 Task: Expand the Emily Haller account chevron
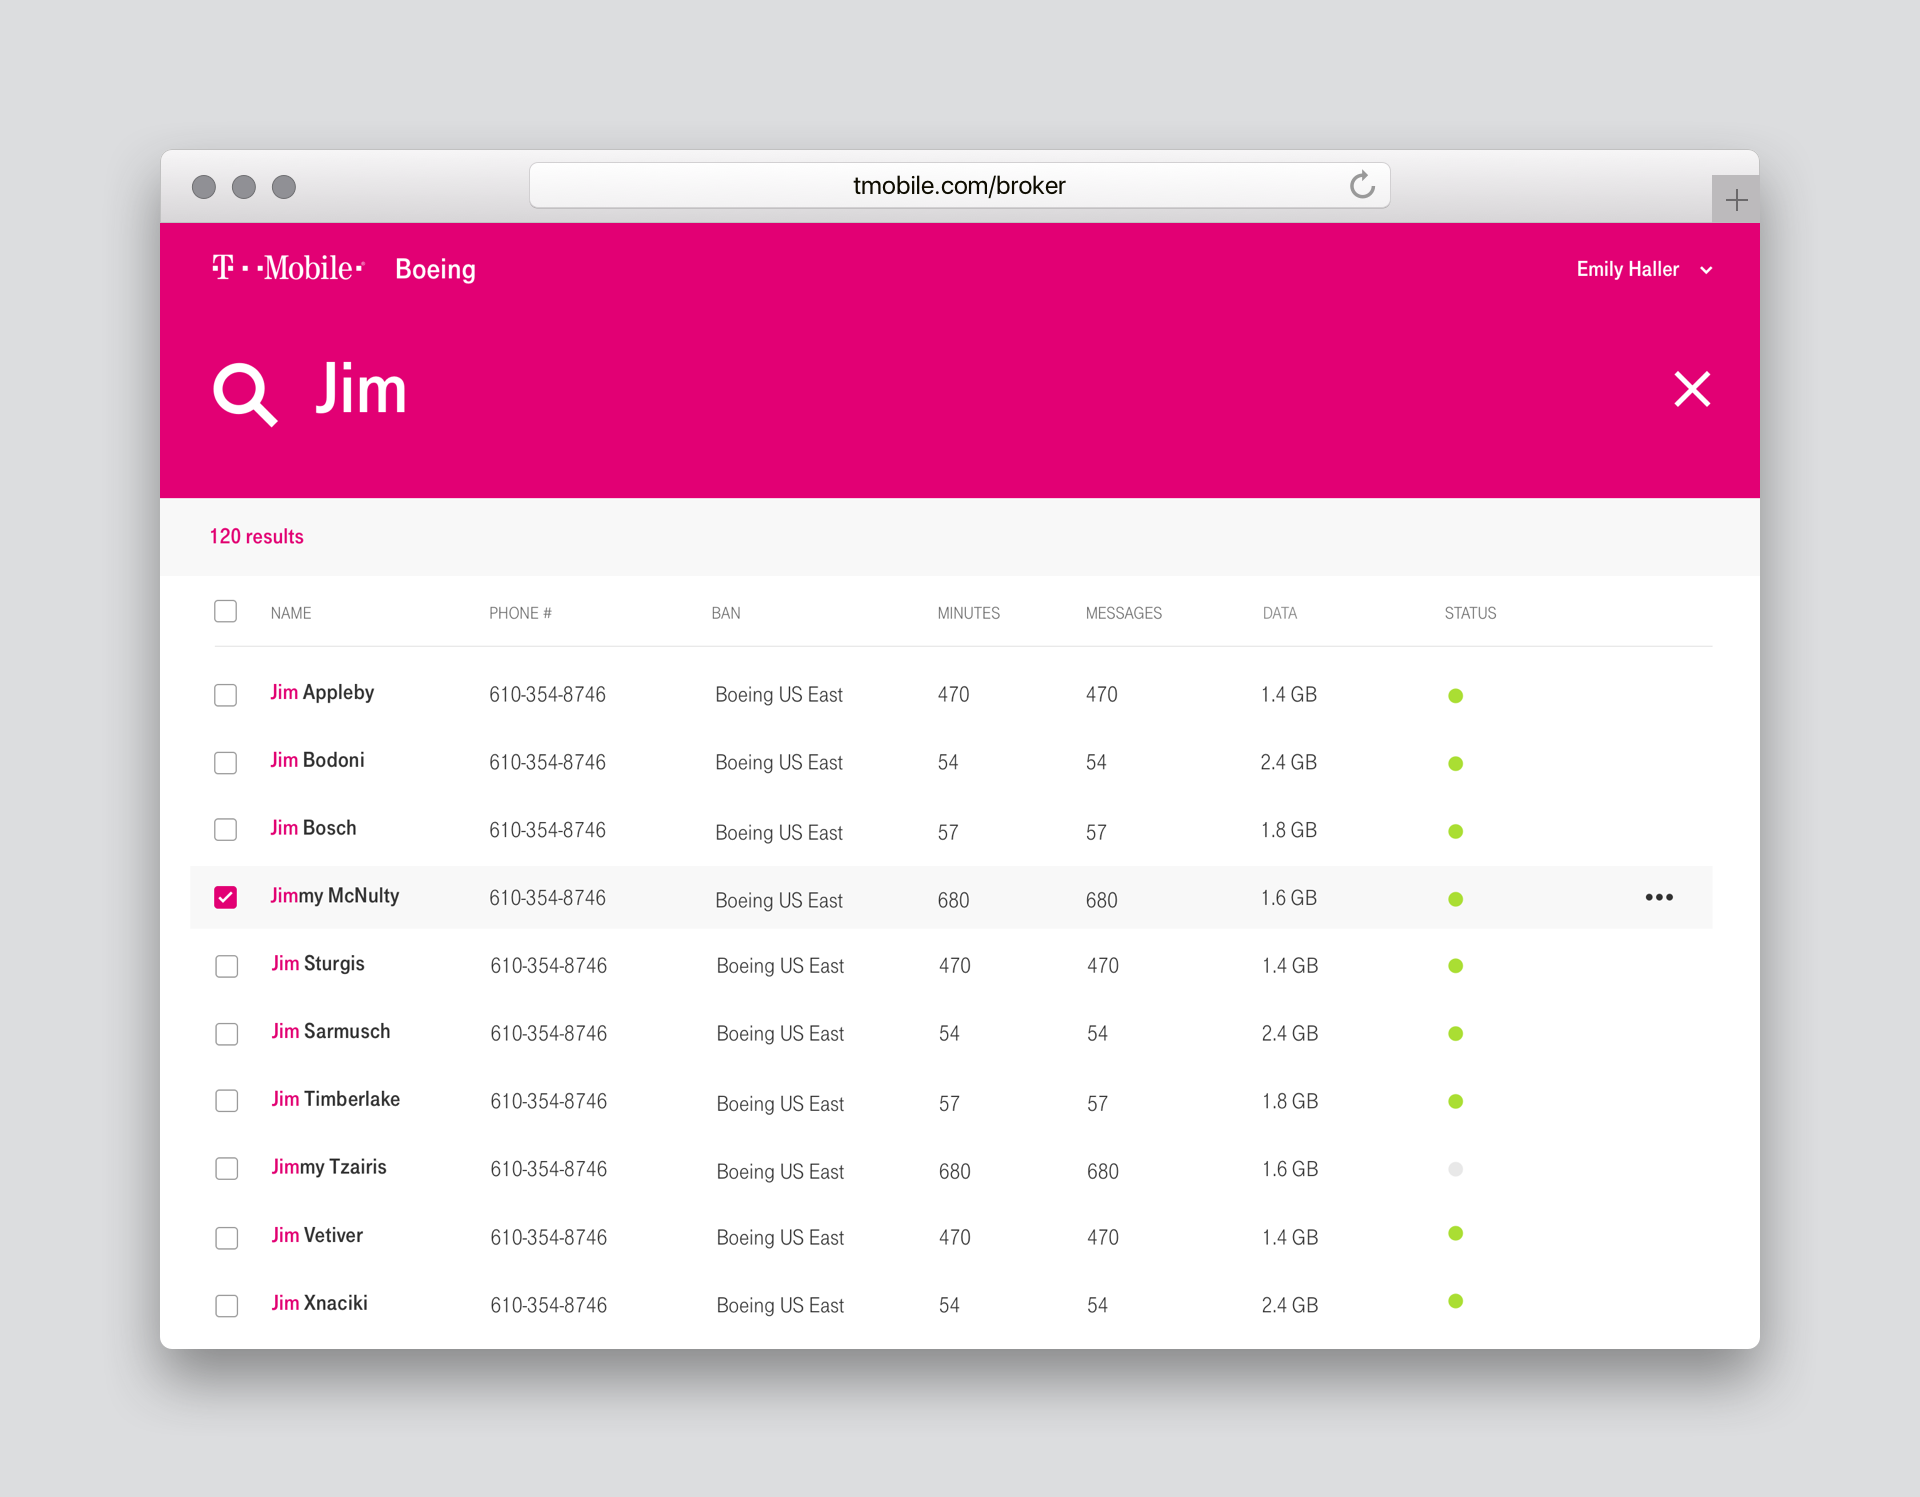pos(1706,270)
